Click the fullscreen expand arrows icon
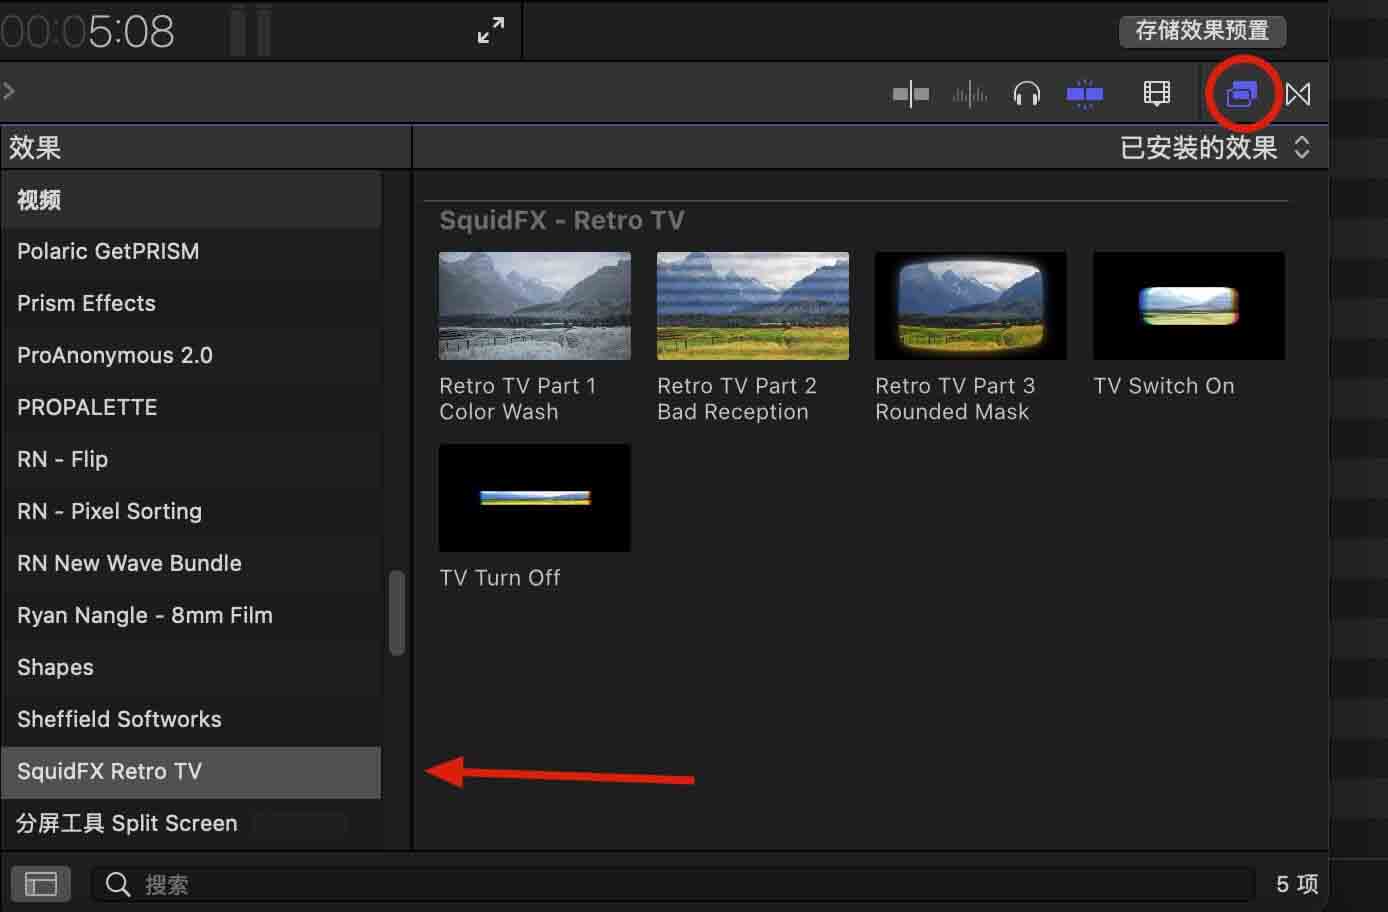The image size is (1388, 912). click(490, 31)
